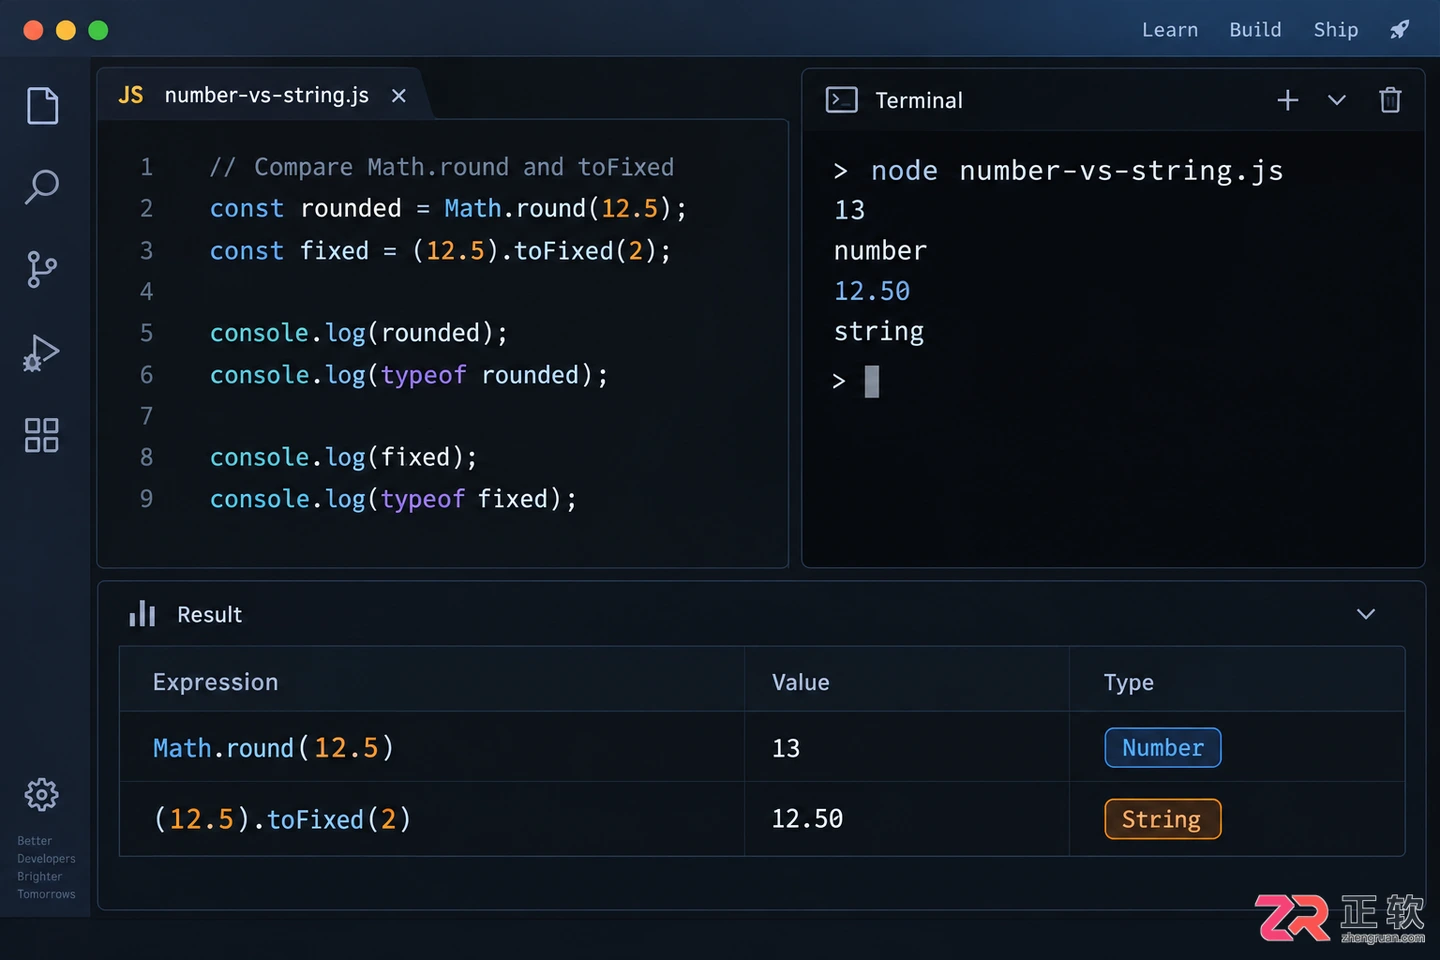Click the Type column header
Screen dimensions: 1440x960
click(1129, 682)
